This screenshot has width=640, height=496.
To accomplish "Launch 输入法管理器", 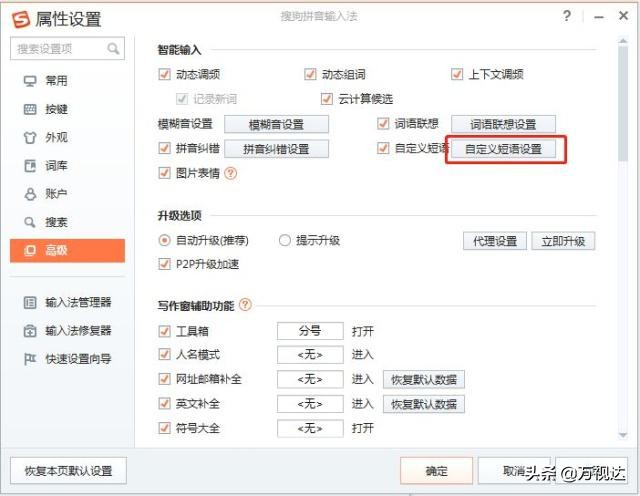I will tap(67, 302).
